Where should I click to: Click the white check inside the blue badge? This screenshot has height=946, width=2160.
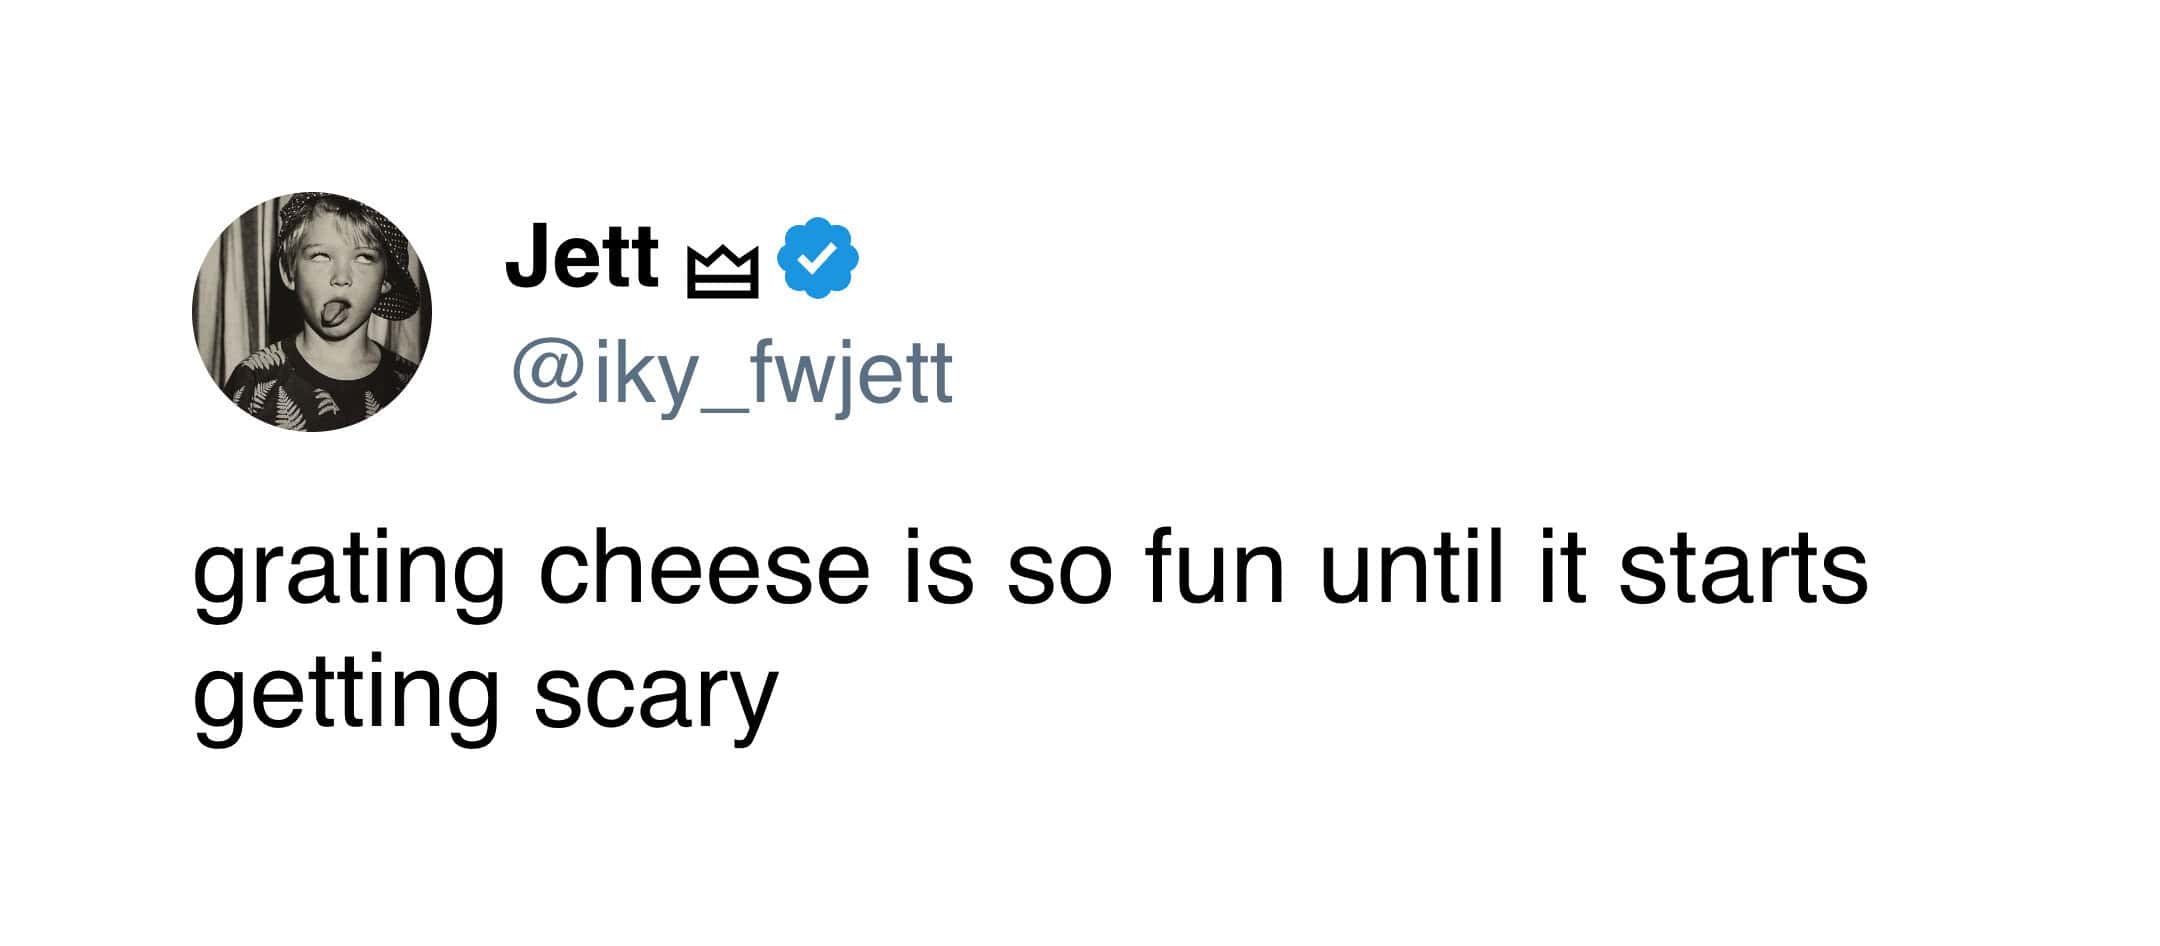point(817,258)
